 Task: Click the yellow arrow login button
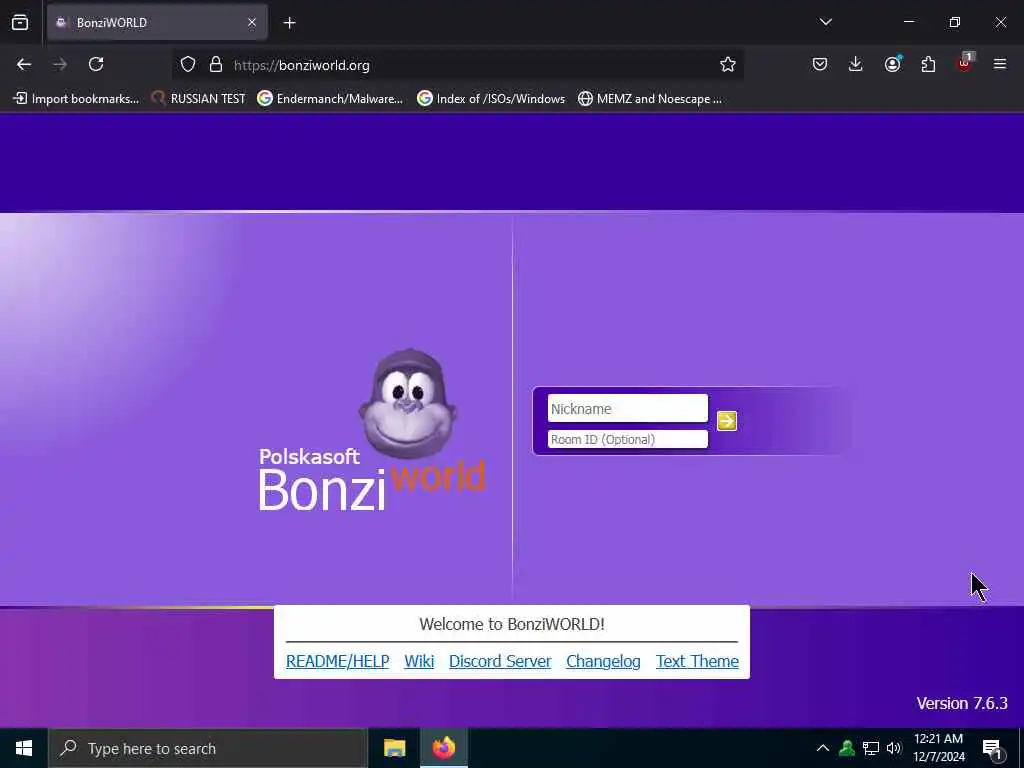(x=726, y=421)
